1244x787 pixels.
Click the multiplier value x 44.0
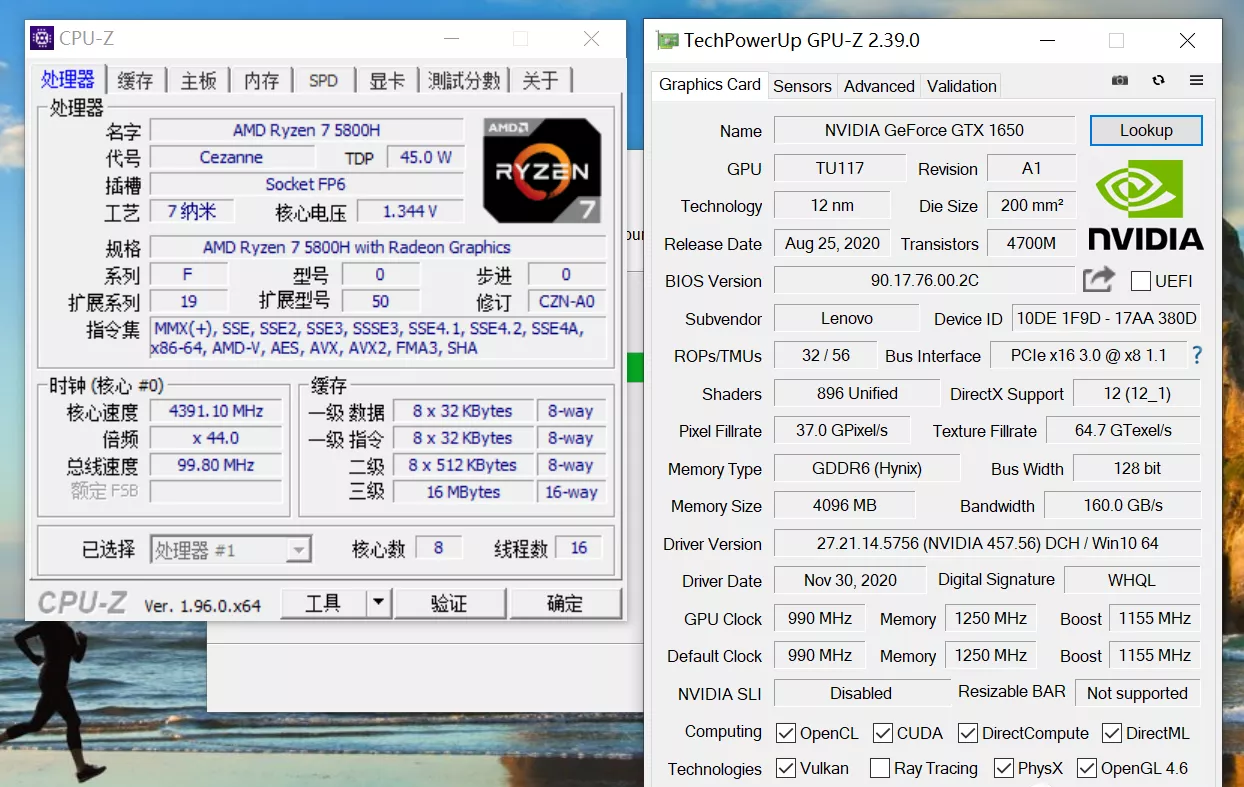click(216, 438)
